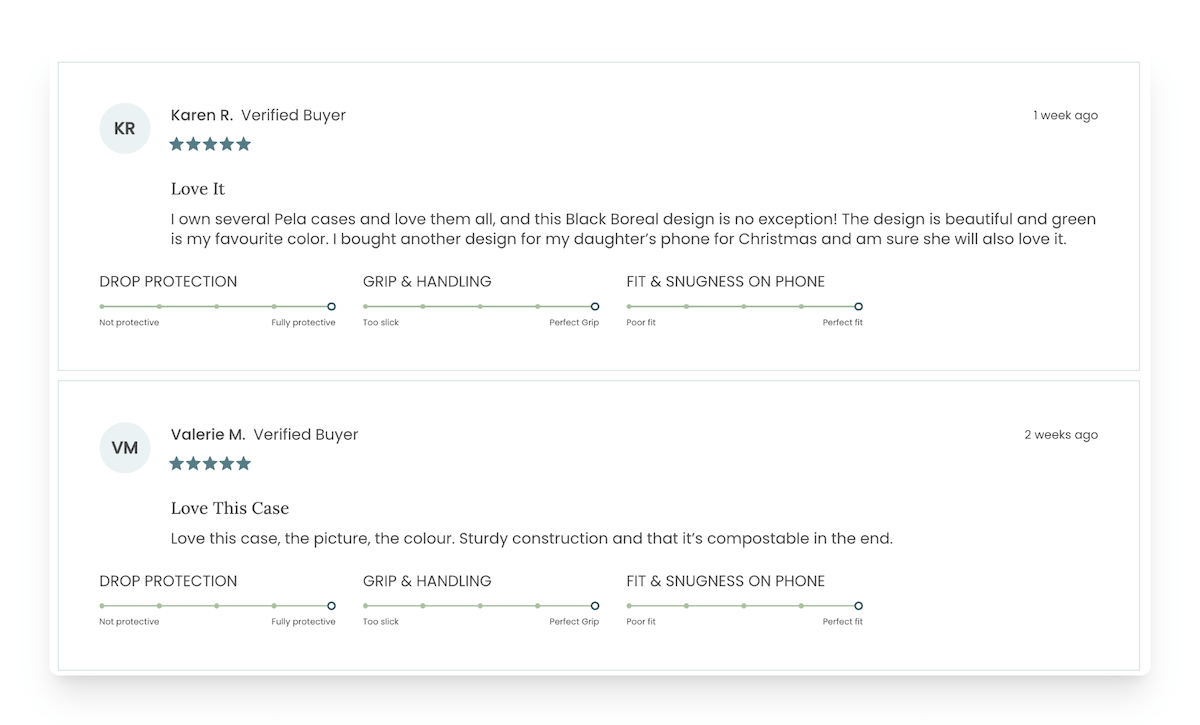
Task: Select the FIT & SNUGNESS ON PHONE heading
Action: pyautogui.click(x=726, y=281)
